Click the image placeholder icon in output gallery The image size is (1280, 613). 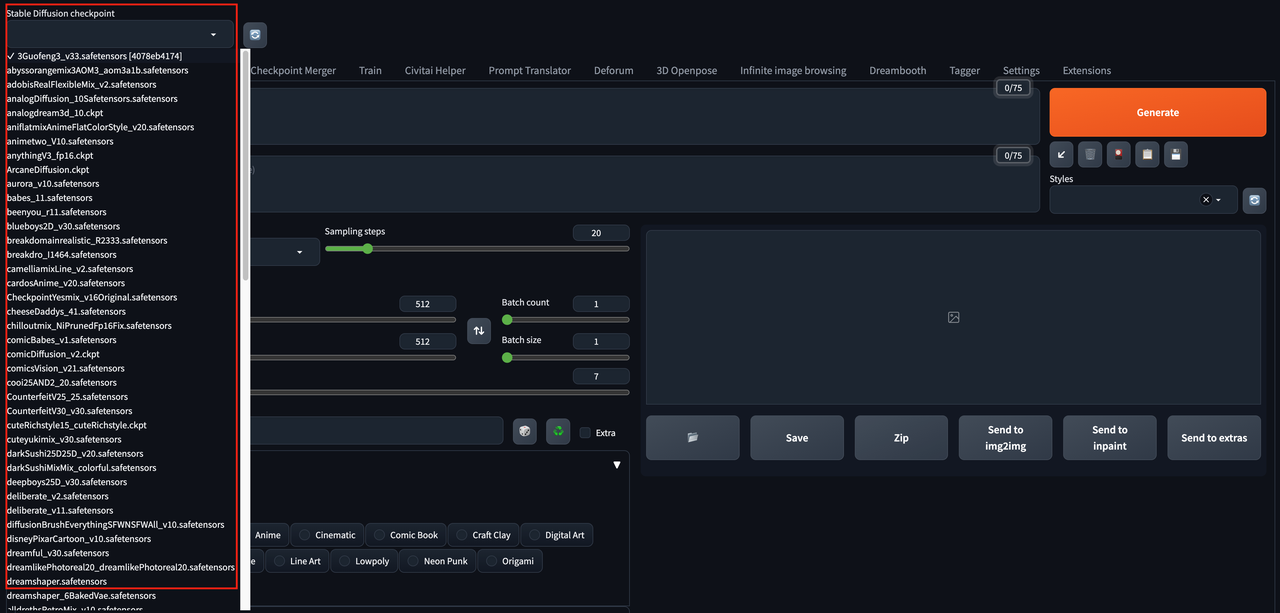(953, 317)
